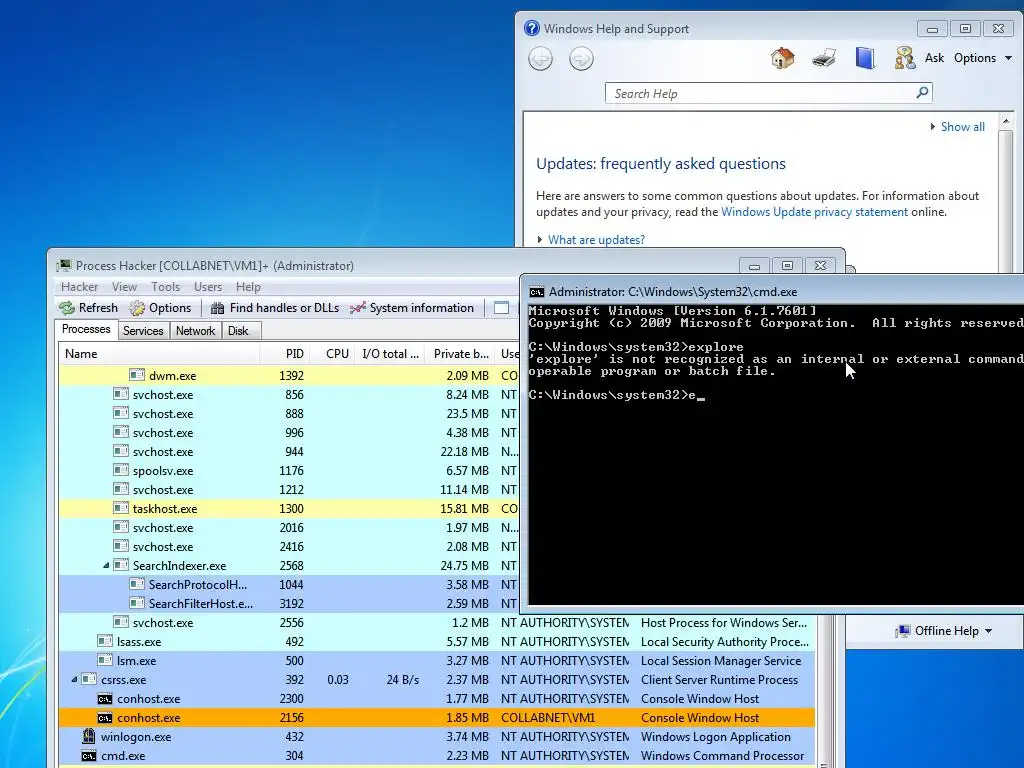Image resolution: width=1024 pixels, height=768 pixels.
Task: Click Home icon in Windows Help
Action: coord(782,58)
